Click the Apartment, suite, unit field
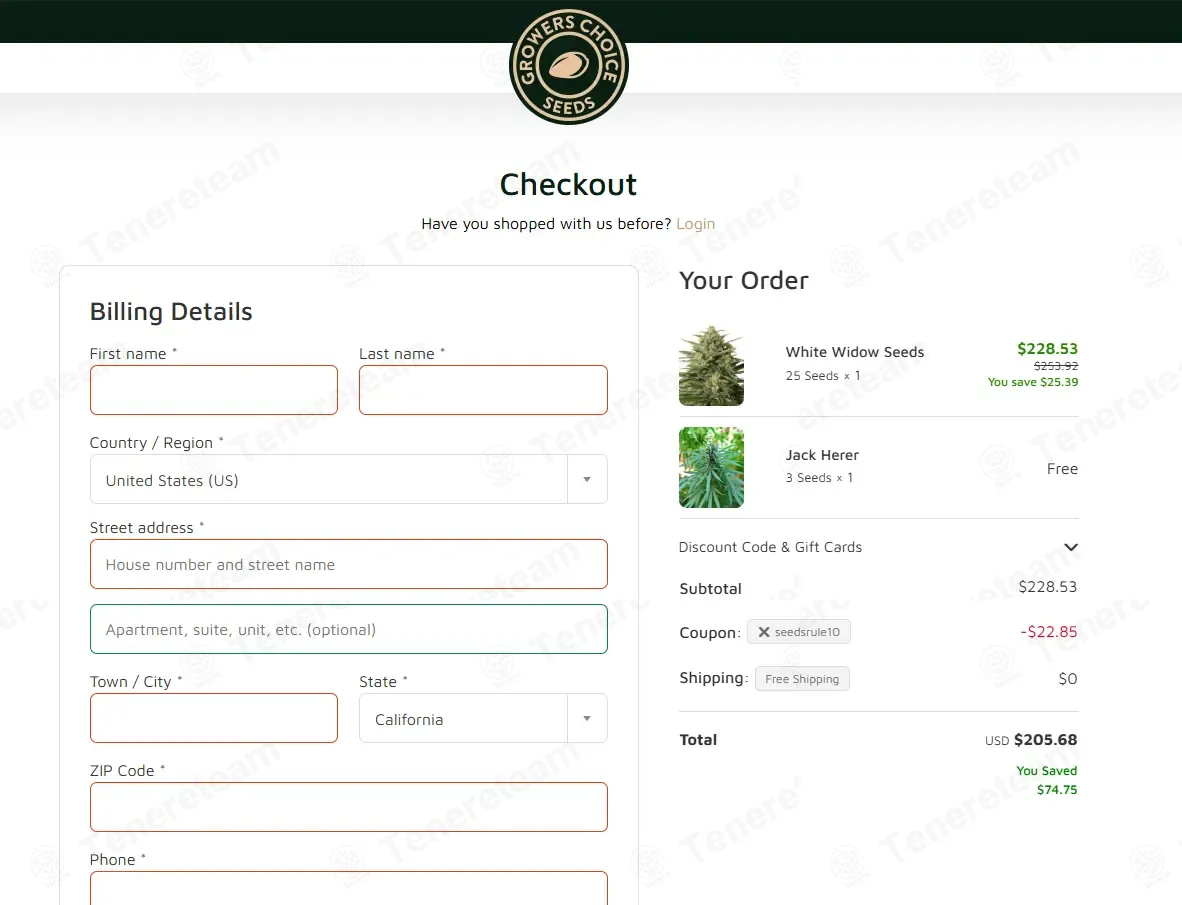1182x905 pixels. pos(348,629)
